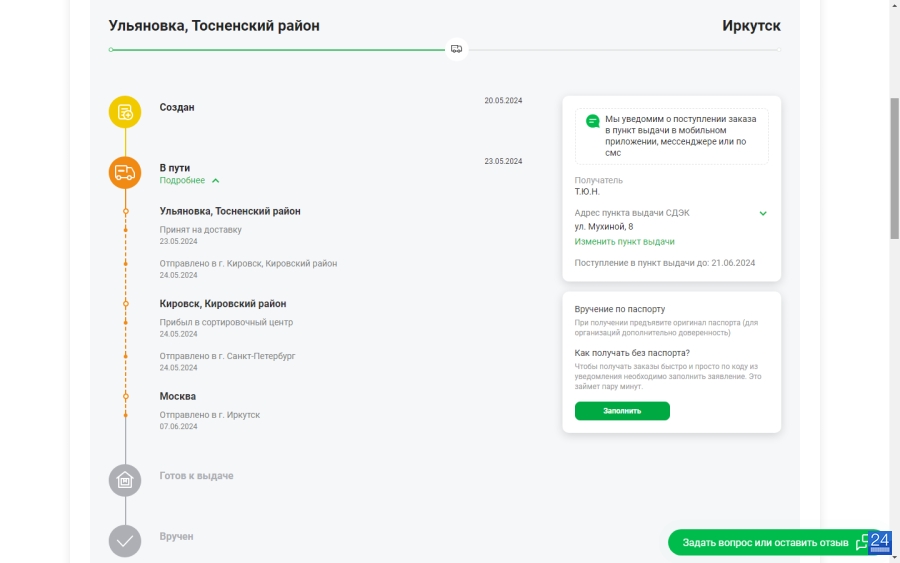Click the Кировск, Кировский район timeline marker

(126, 304)
